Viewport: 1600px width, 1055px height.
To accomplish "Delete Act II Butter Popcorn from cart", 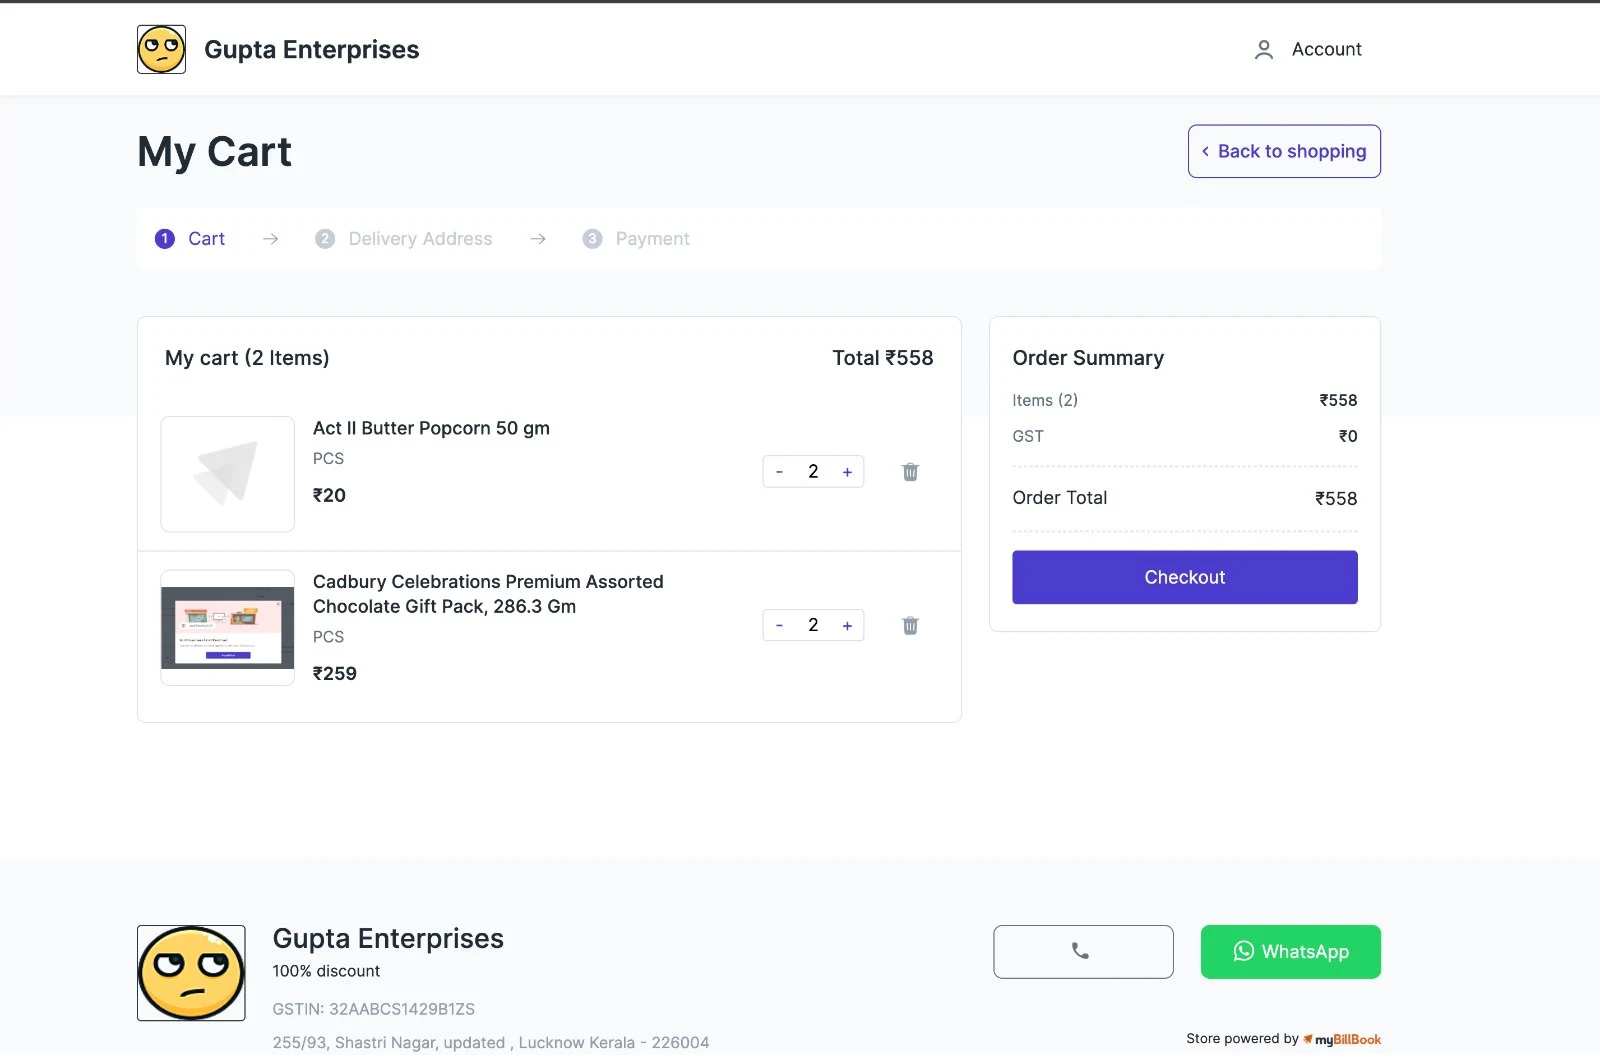I will click(910, 472).
